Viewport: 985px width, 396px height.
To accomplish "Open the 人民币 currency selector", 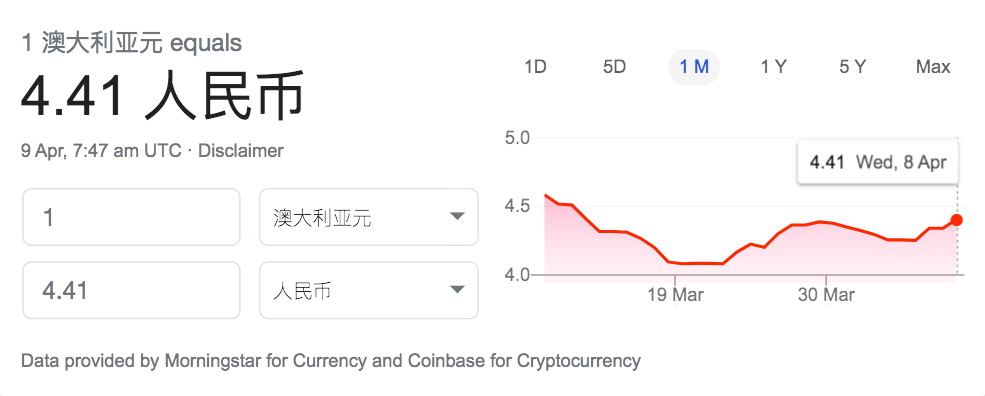I will coord(369,290).
